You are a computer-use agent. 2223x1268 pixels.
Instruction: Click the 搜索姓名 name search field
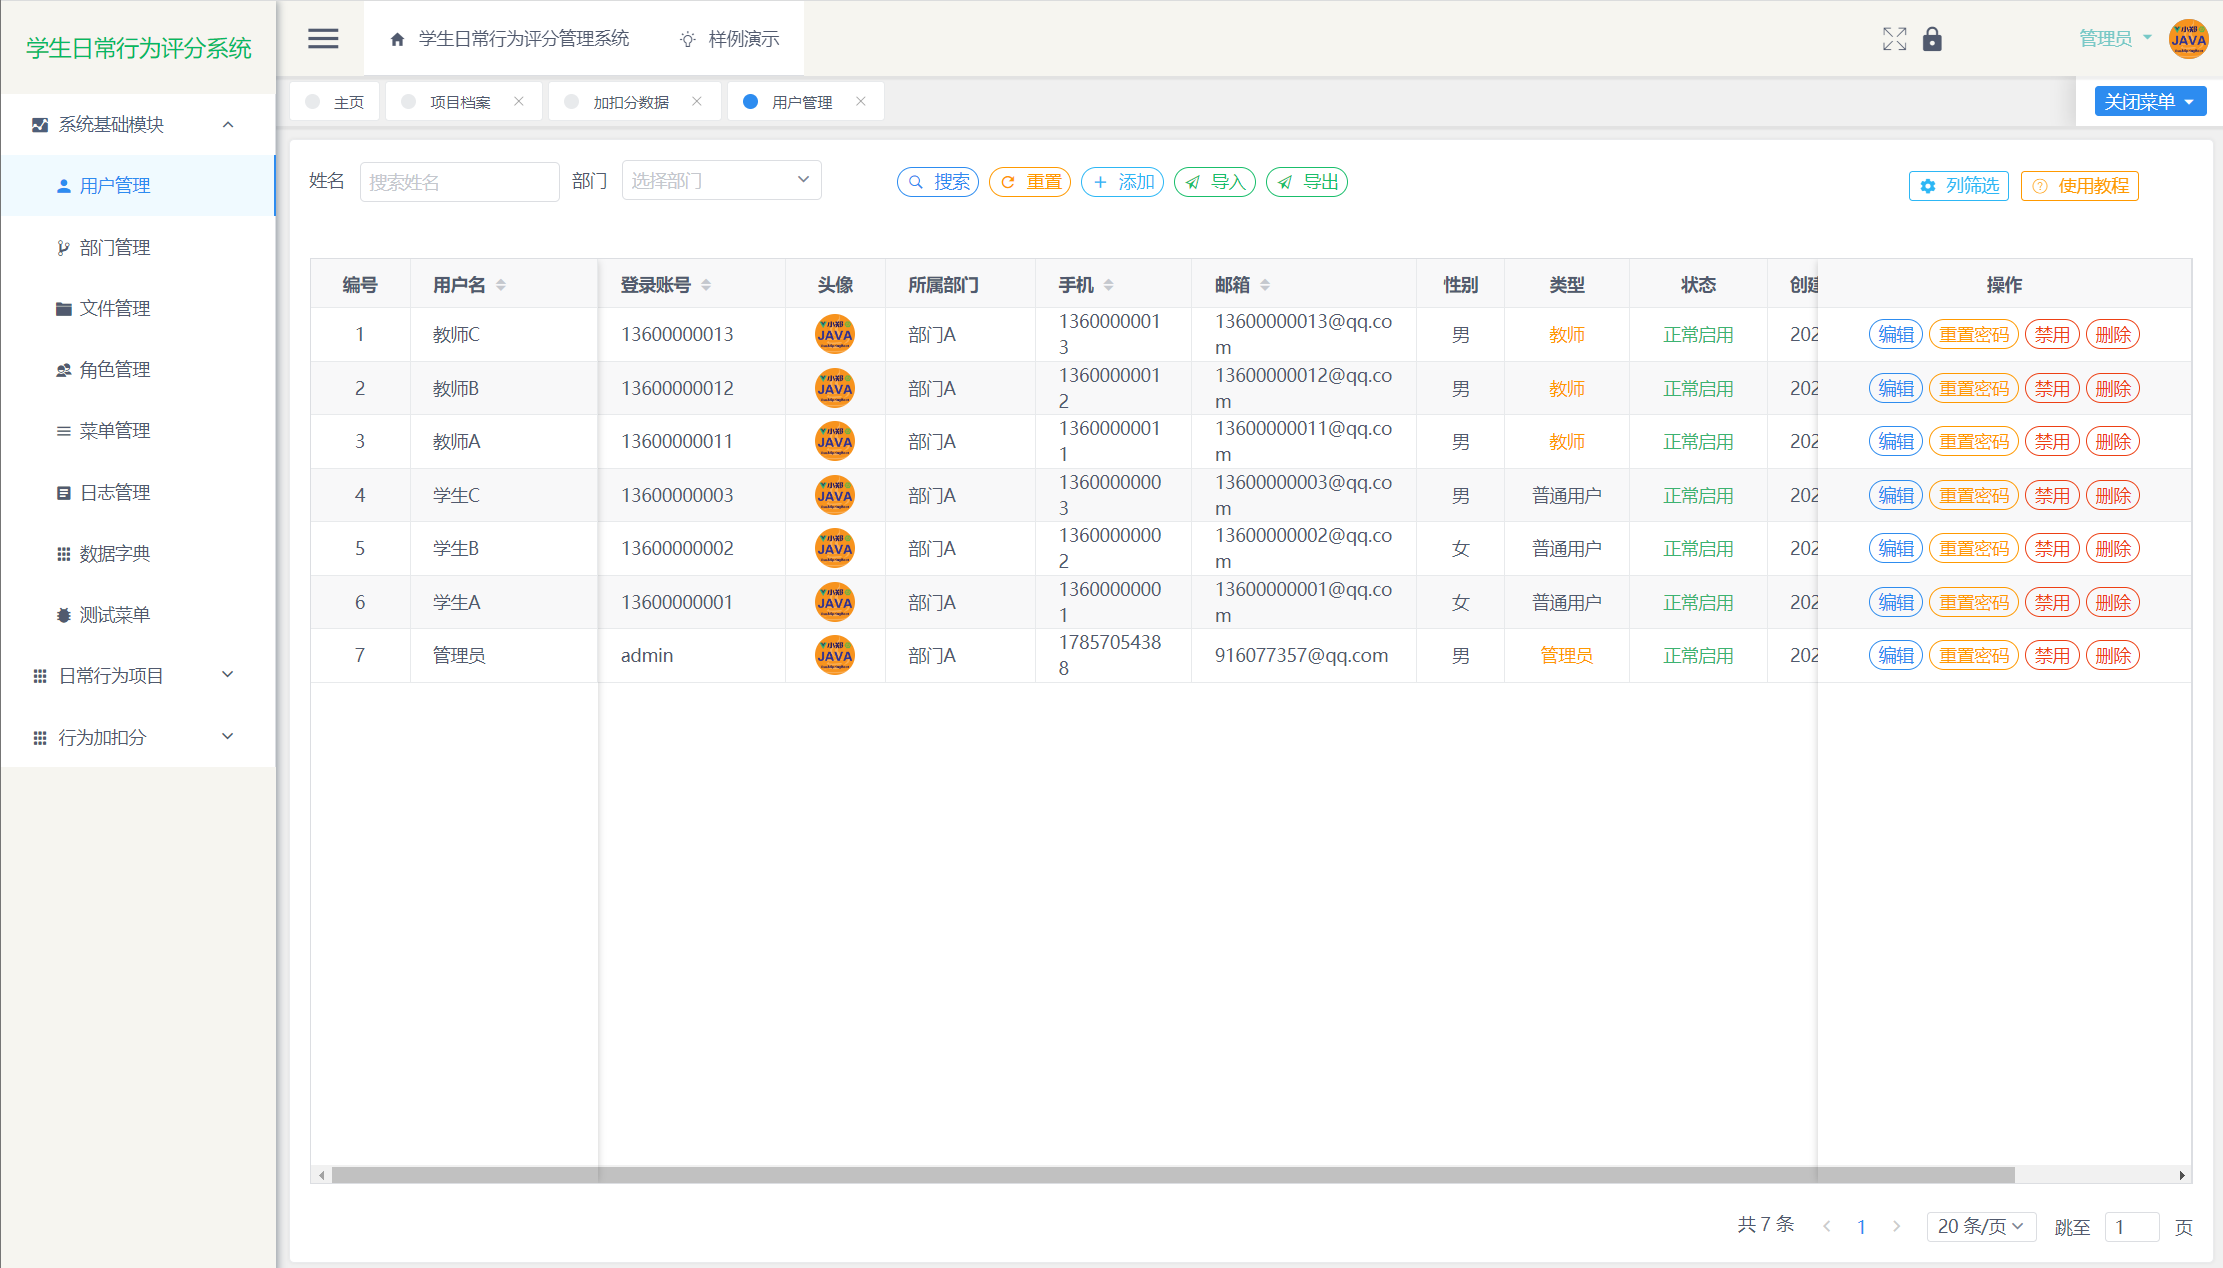(x=459, y=182)
